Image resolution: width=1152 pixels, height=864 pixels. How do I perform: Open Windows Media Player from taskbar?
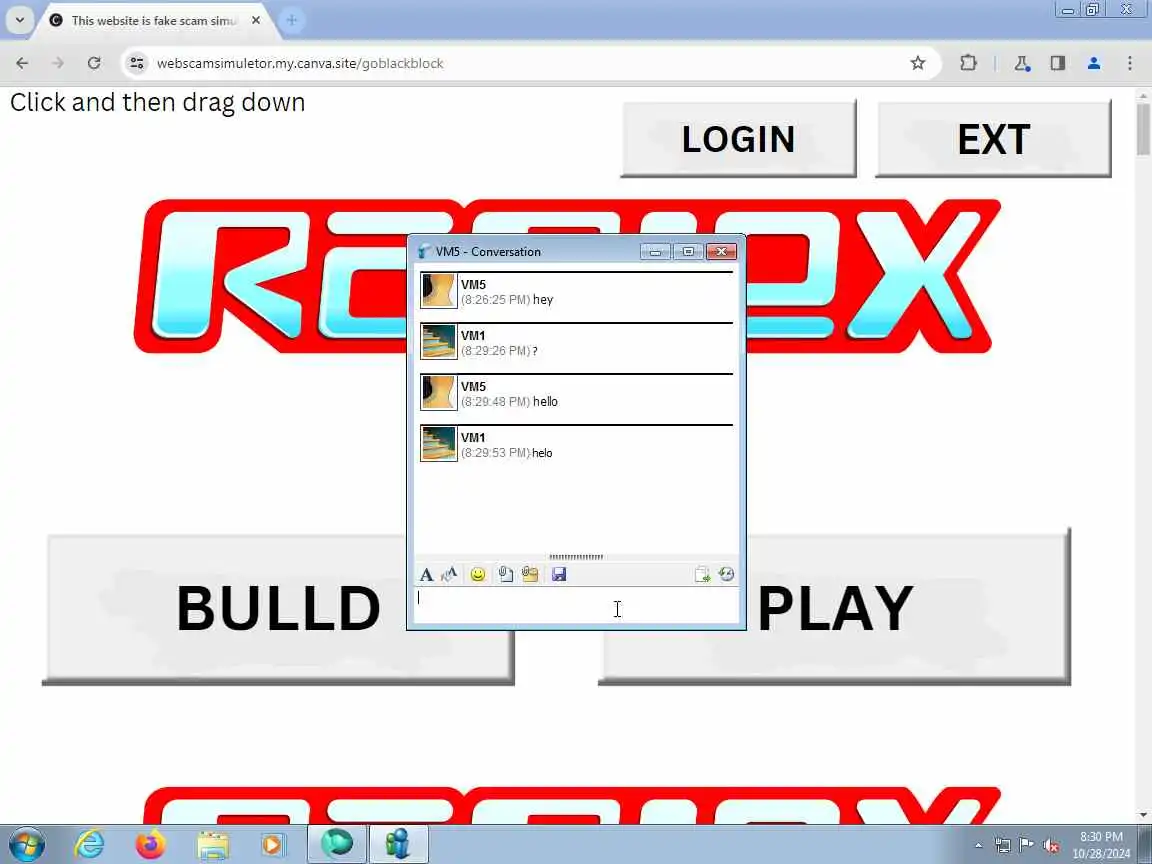[x=273, y=845]
